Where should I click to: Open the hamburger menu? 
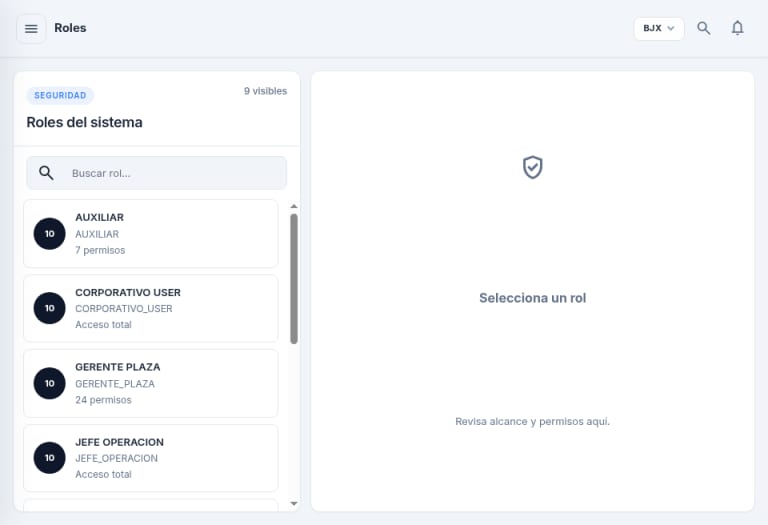coord(31,28)
